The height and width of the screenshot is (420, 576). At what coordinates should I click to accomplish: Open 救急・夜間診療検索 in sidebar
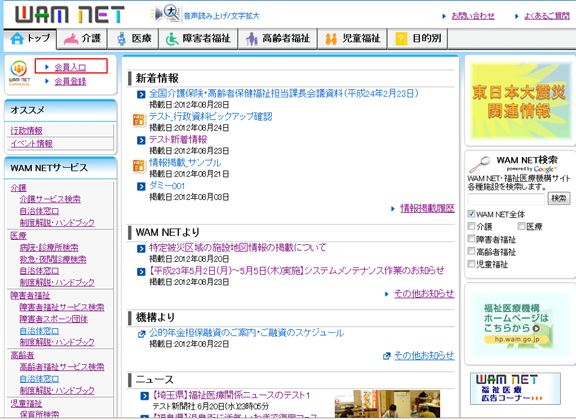(53, 259)
